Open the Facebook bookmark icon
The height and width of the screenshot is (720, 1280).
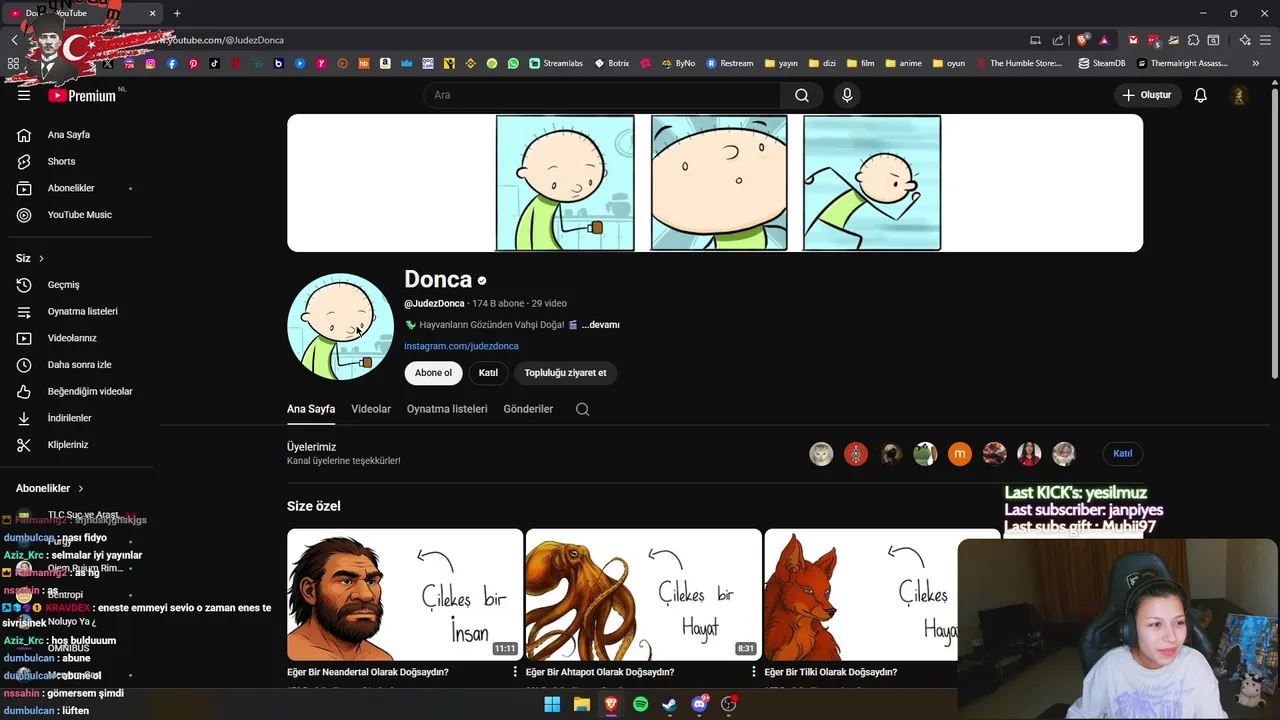[x=172, y=63]
